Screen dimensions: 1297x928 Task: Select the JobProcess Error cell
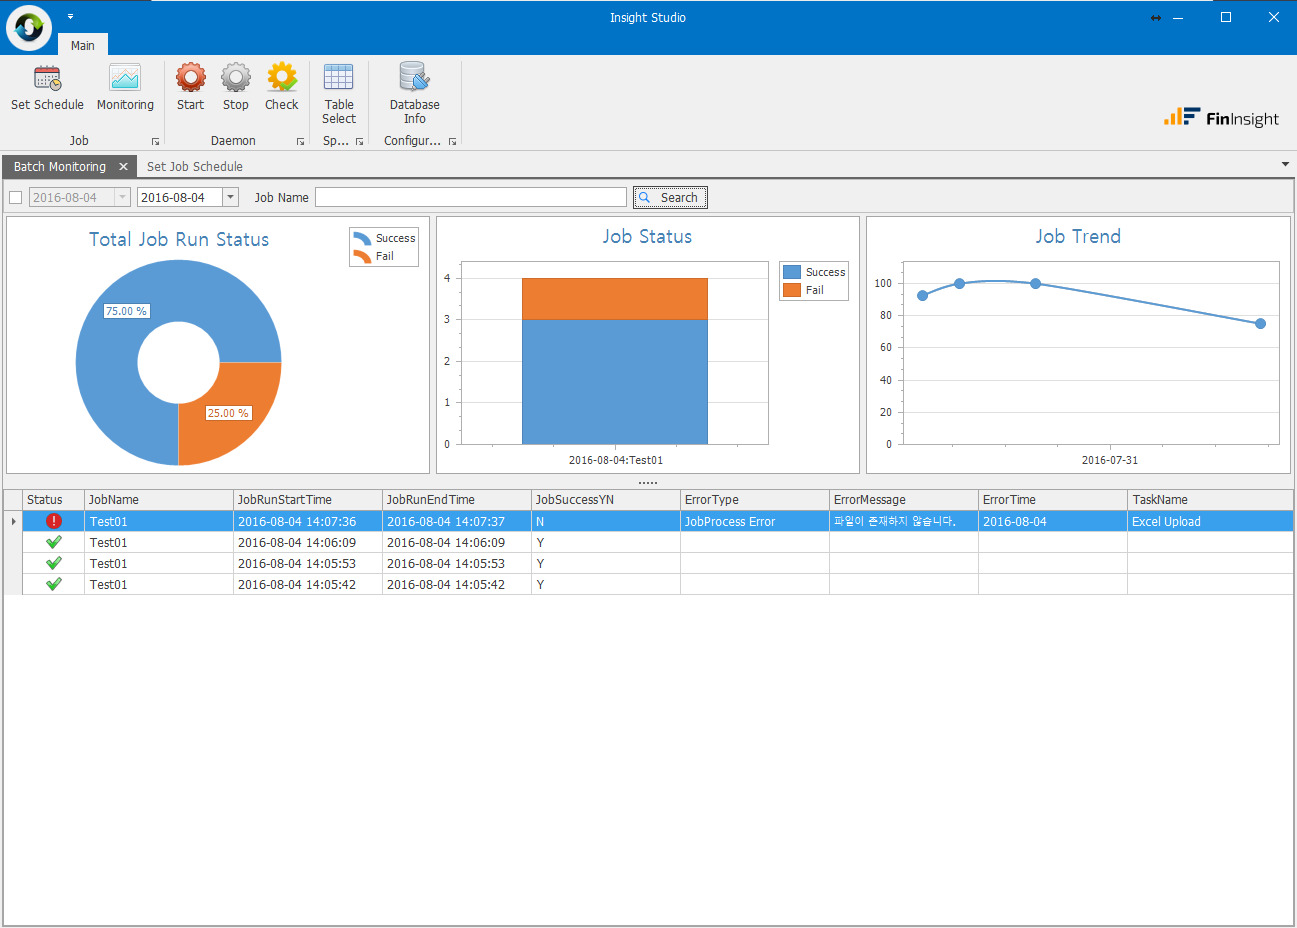tap(755, 521)
